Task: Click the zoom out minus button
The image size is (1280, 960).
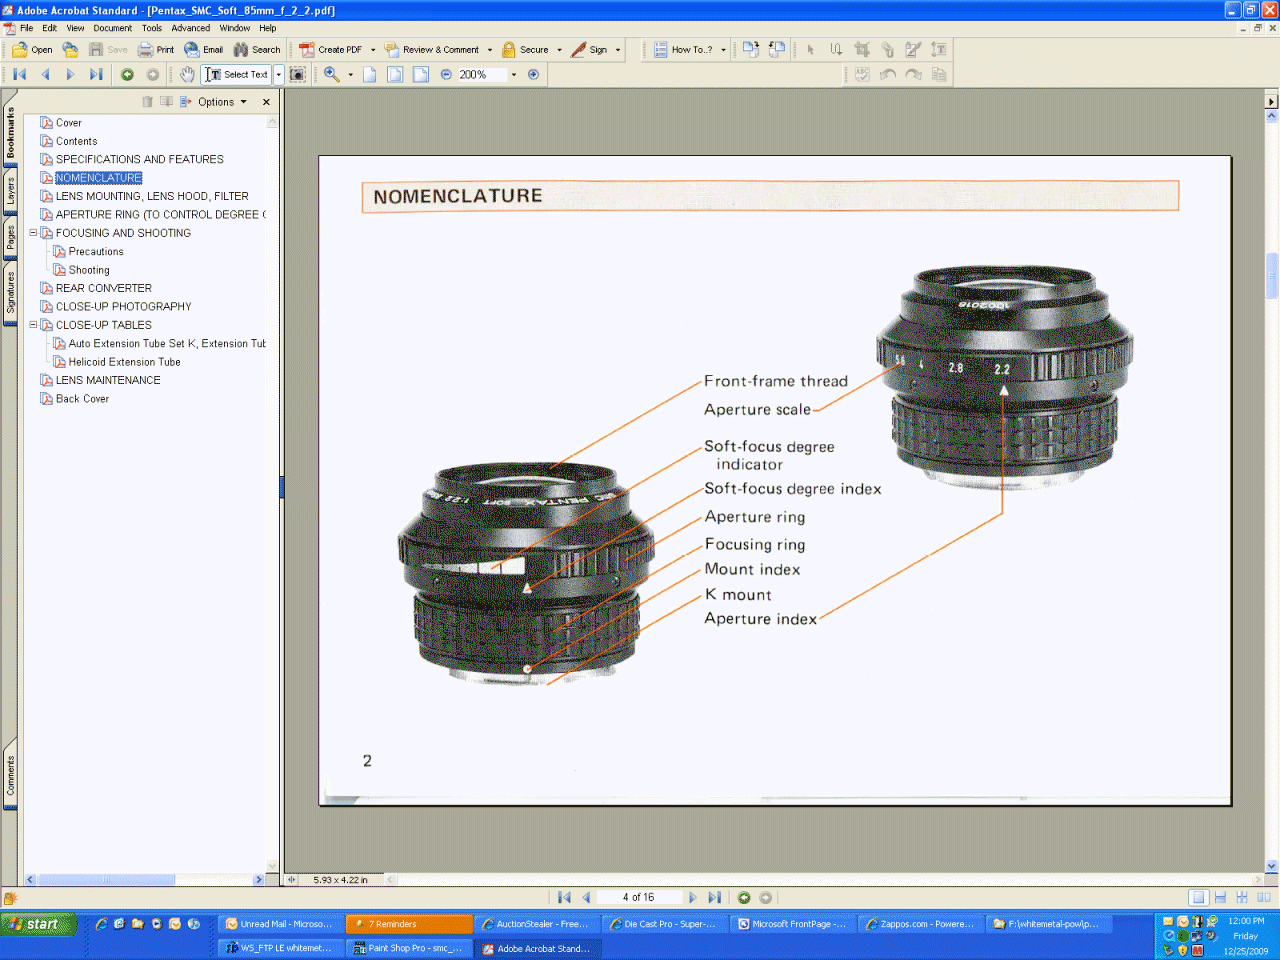Action: [446, 74]
